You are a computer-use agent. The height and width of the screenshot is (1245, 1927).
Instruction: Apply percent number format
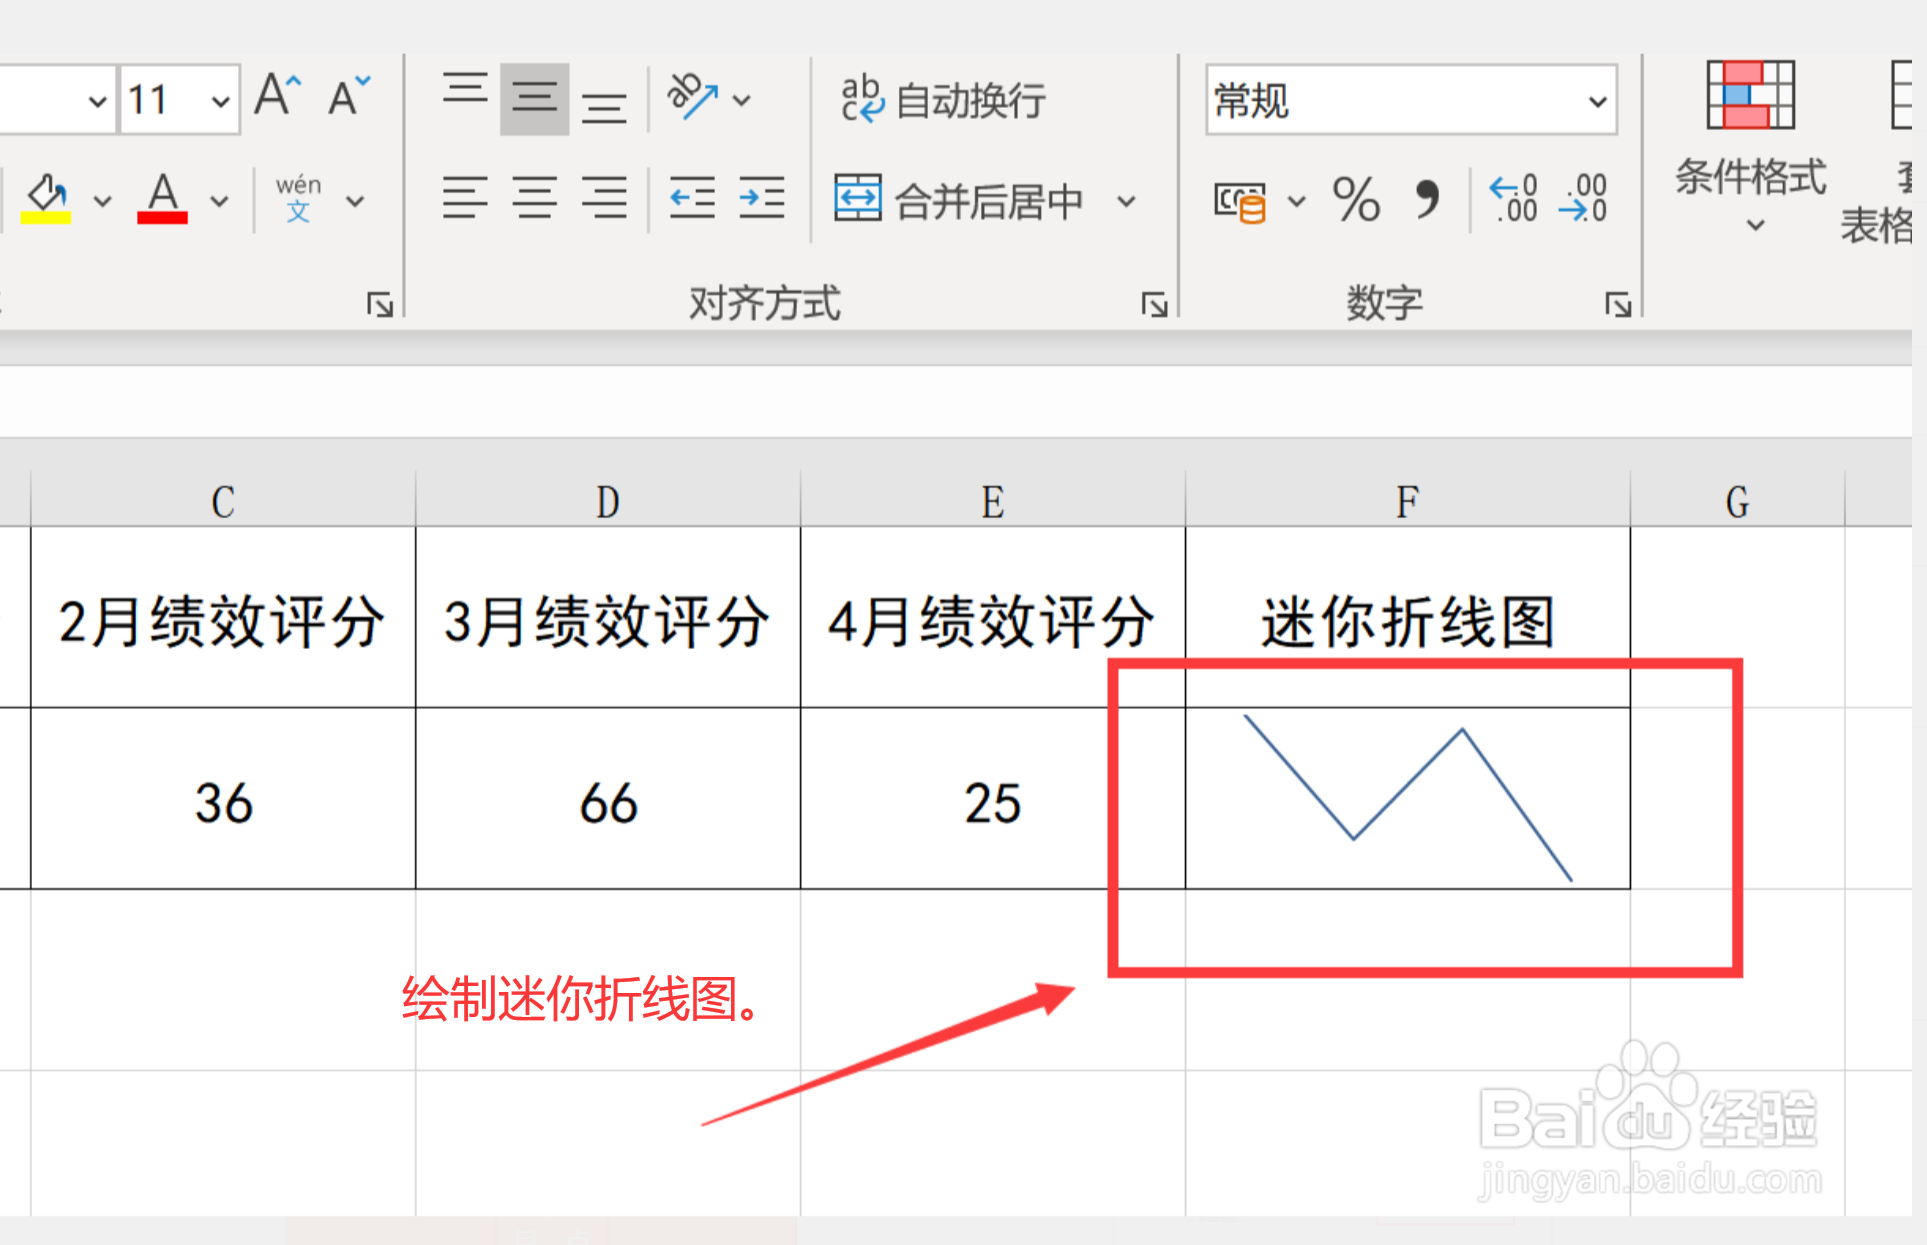tap(1356, 200)
